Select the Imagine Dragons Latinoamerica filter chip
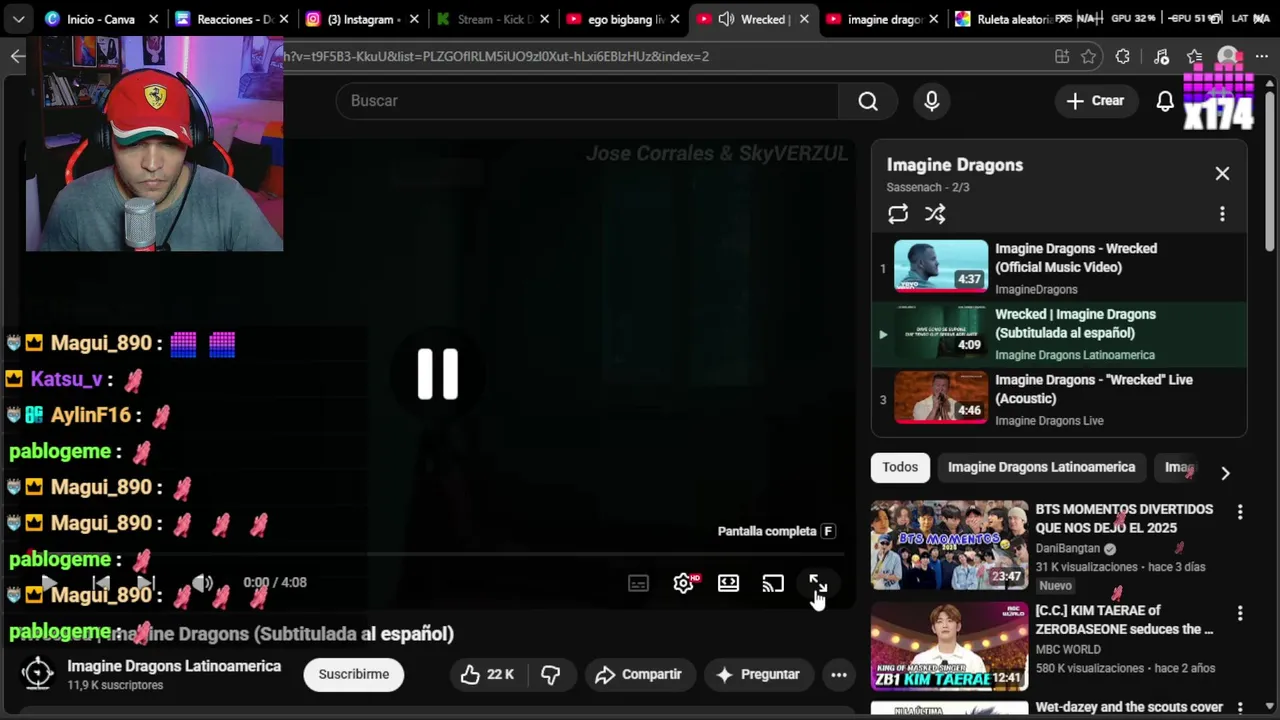The height and width of the screenshot is (720, 1280). [x=1041, y=468]
